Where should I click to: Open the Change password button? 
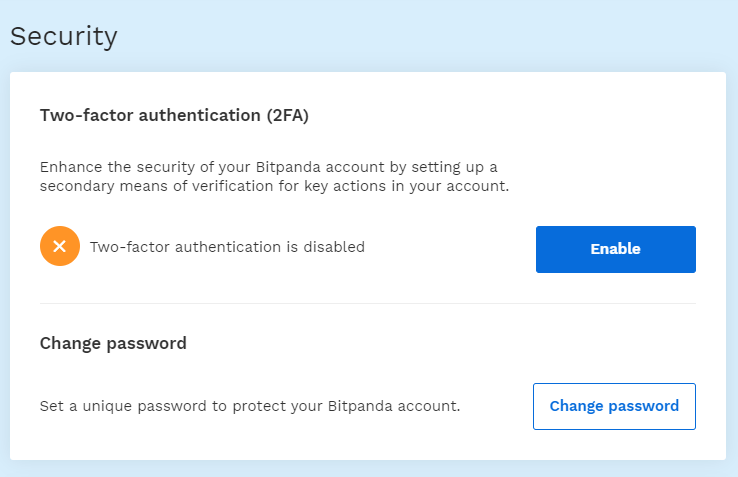[x=614, y=406]
